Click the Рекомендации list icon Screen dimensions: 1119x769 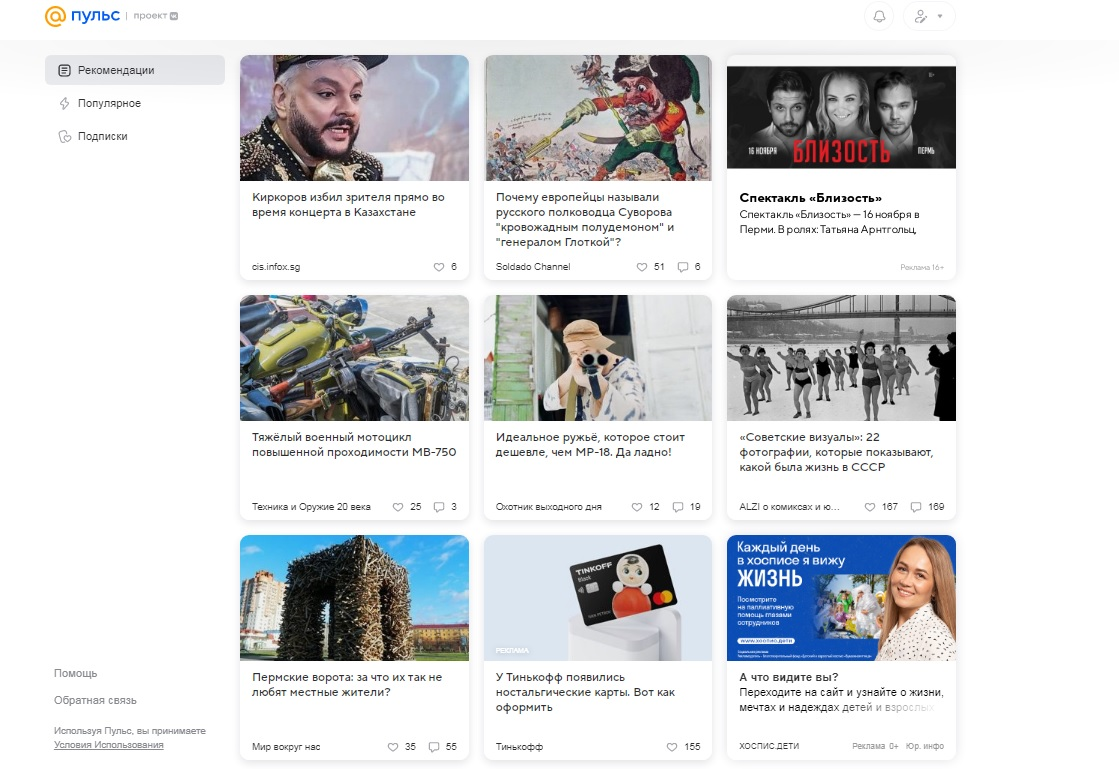(64, 70)
